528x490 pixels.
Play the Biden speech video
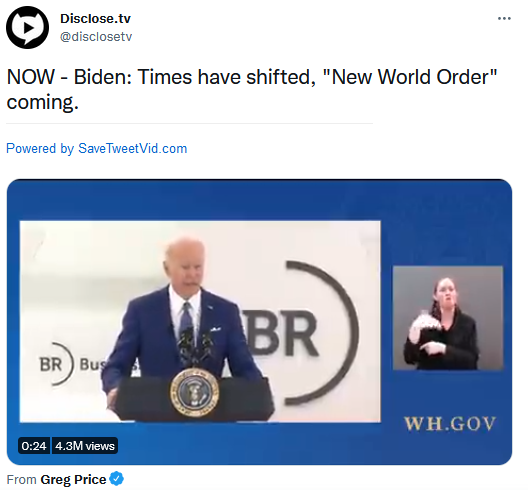[259, 322]
